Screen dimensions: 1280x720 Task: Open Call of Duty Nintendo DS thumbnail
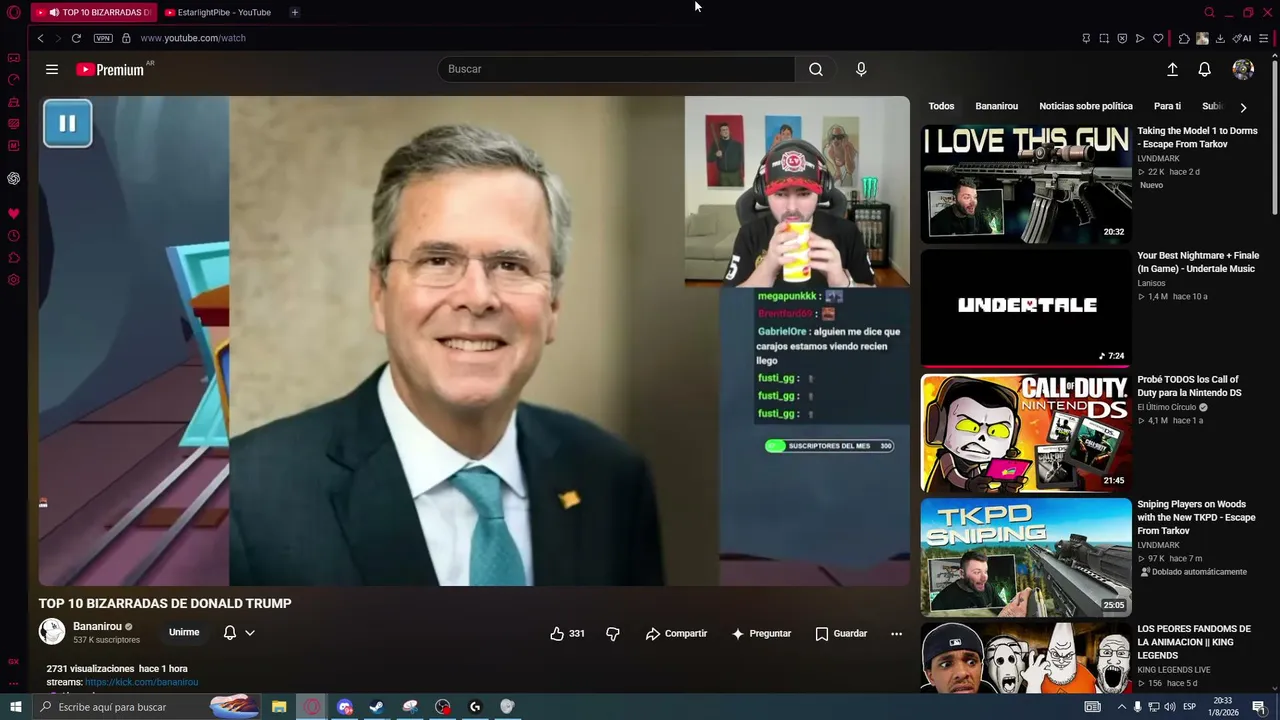[1026, 433]
